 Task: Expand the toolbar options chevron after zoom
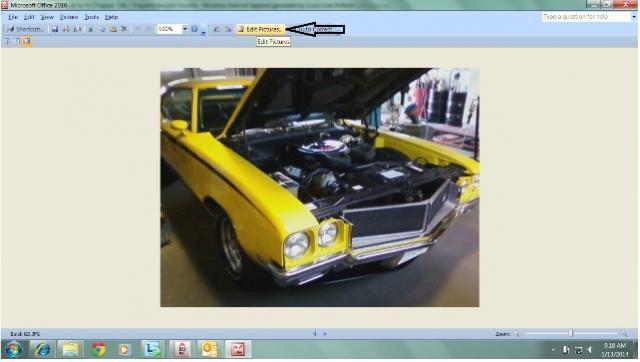coord(203,30)
